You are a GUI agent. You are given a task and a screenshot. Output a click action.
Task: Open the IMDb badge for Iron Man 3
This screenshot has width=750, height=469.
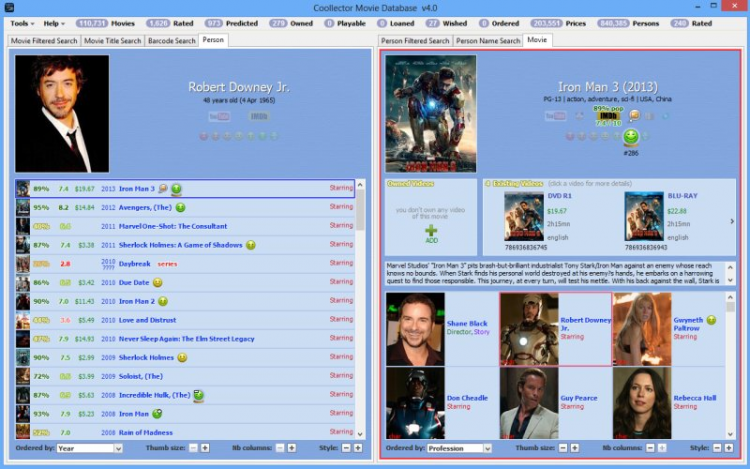608,116
